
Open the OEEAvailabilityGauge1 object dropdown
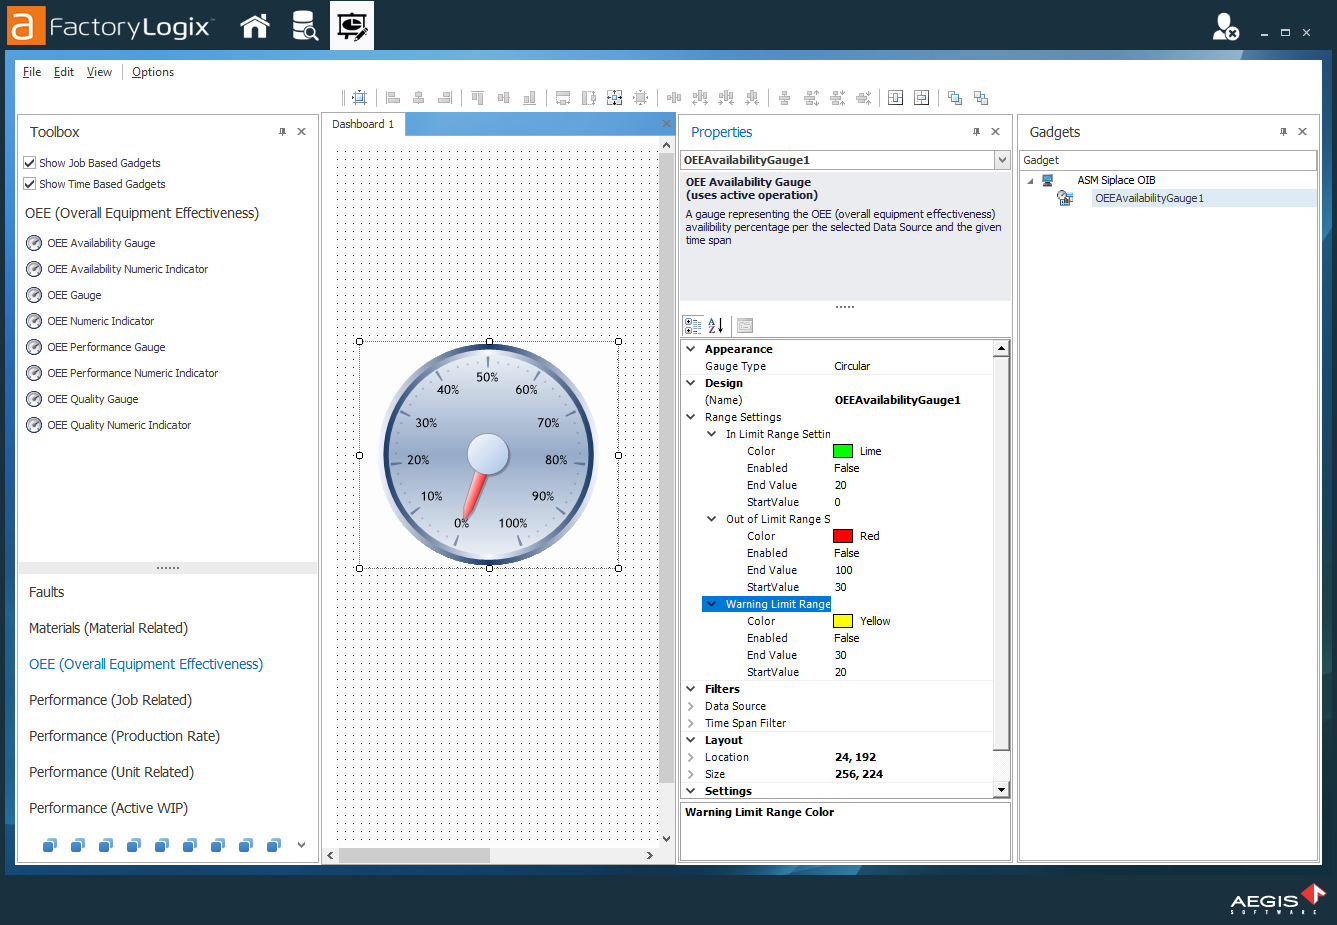point(1002,160)
